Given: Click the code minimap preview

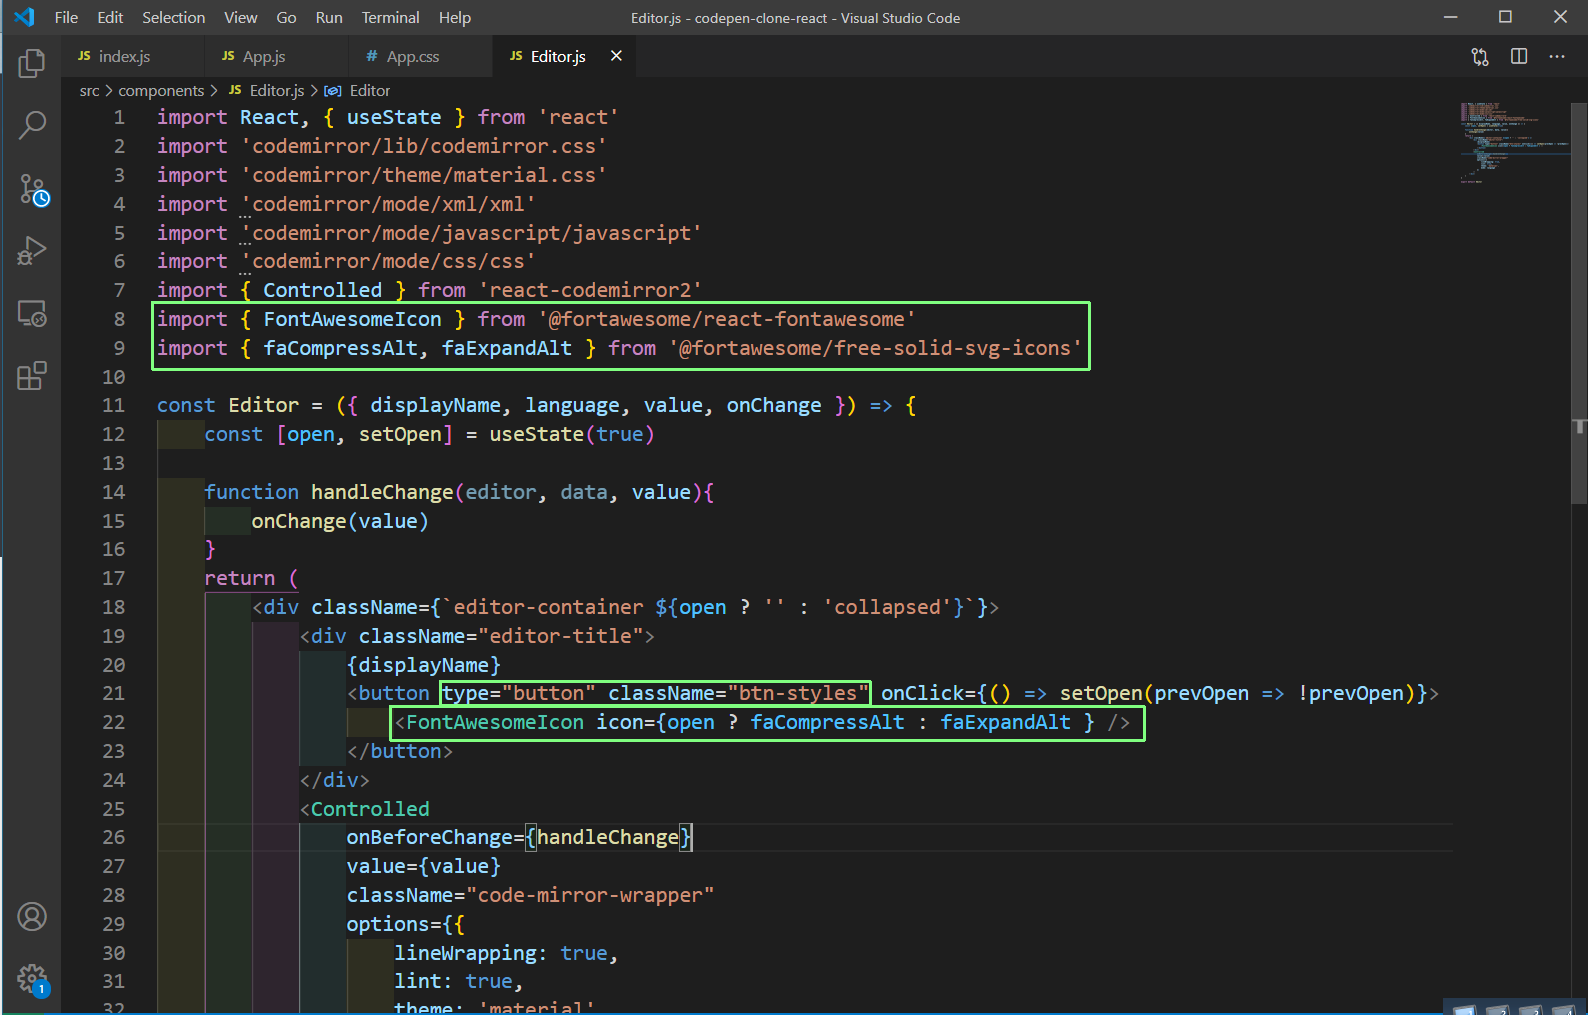Looking at the screenshot, I should (1513, 142).
